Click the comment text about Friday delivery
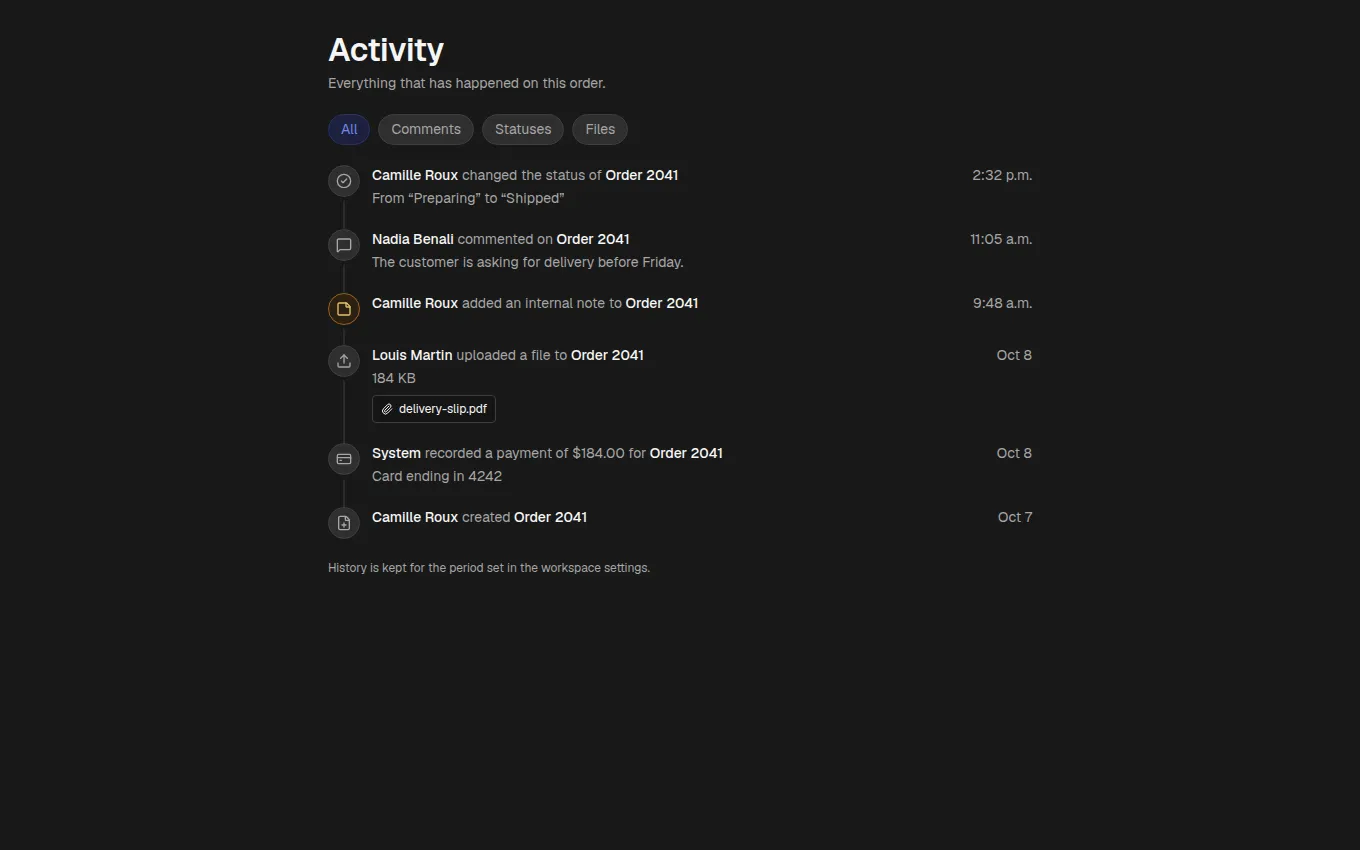 tap(528, 262)
